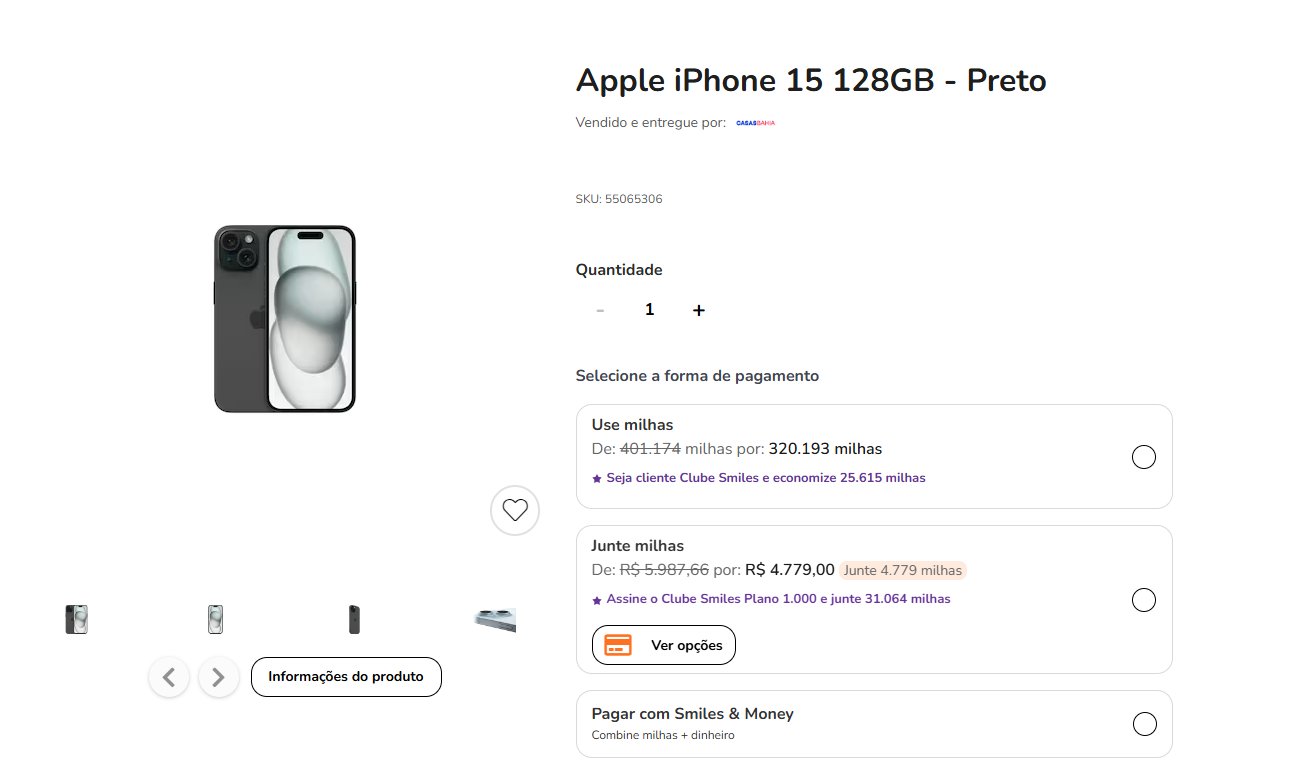Viewport: 1303px width, 761px height.
Task: Click the quantity value field
Action: click(x=650, y=310)
